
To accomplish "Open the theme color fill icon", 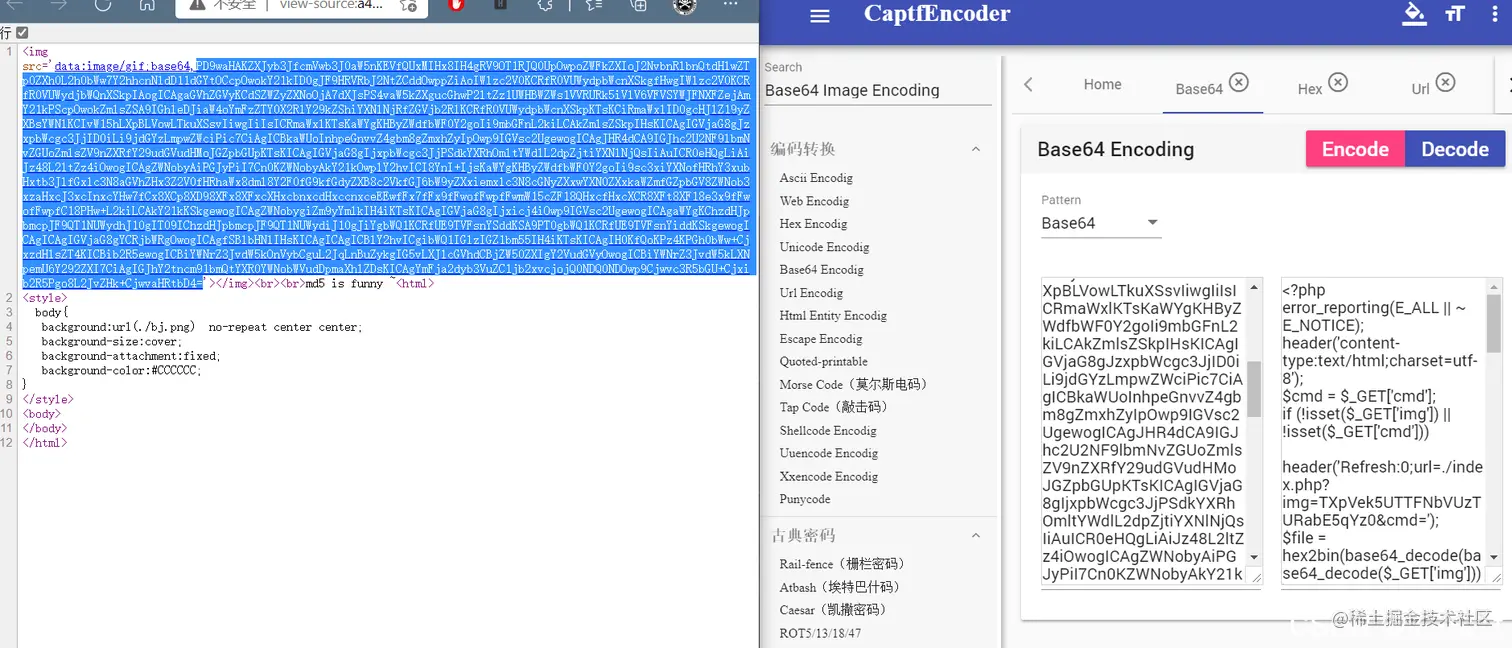I will click(1414, 14).
